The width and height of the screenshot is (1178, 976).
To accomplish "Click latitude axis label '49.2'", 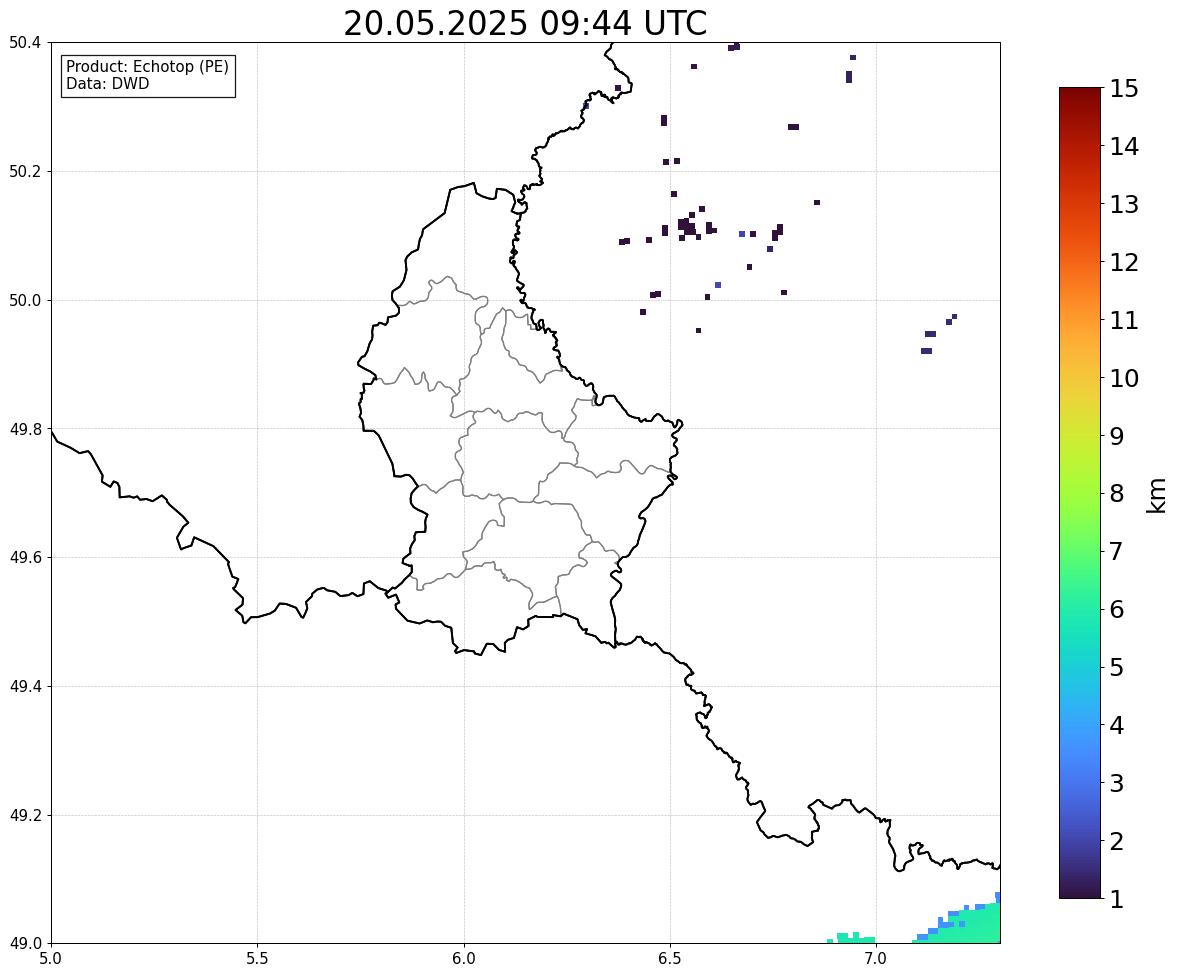I will (x=25, y=815).
